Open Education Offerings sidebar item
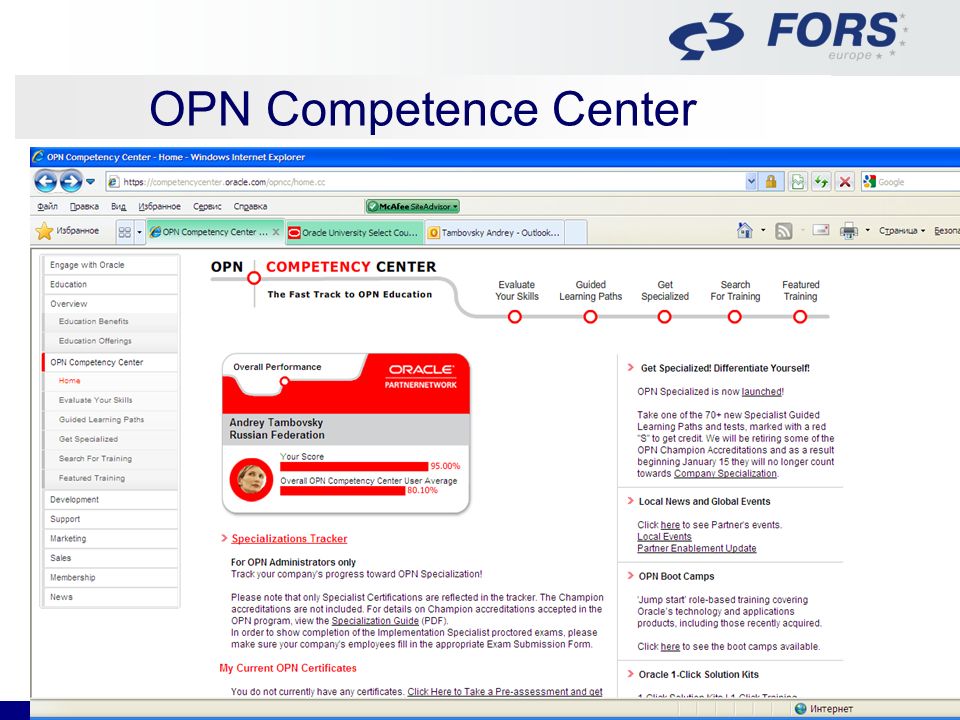This screenshot has width=960, height=720. [110, 341]
